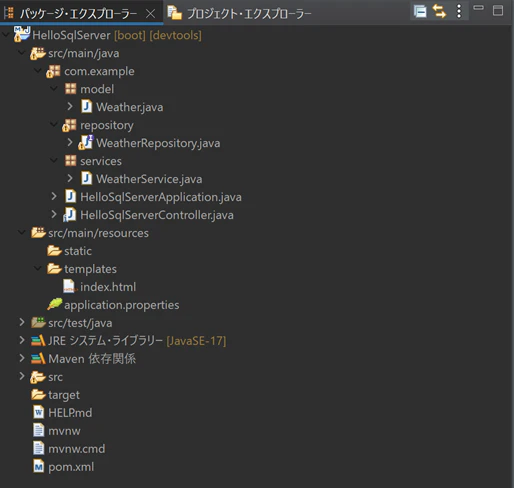Click the index.html file icon

(69, 287)
